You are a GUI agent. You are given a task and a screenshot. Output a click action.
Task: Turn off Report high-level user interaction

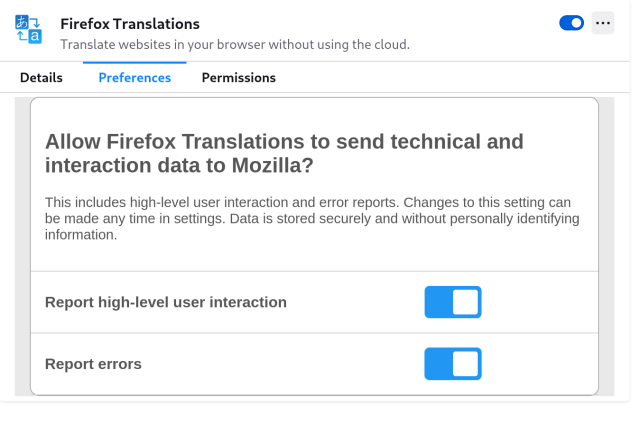tap(453, 302)
